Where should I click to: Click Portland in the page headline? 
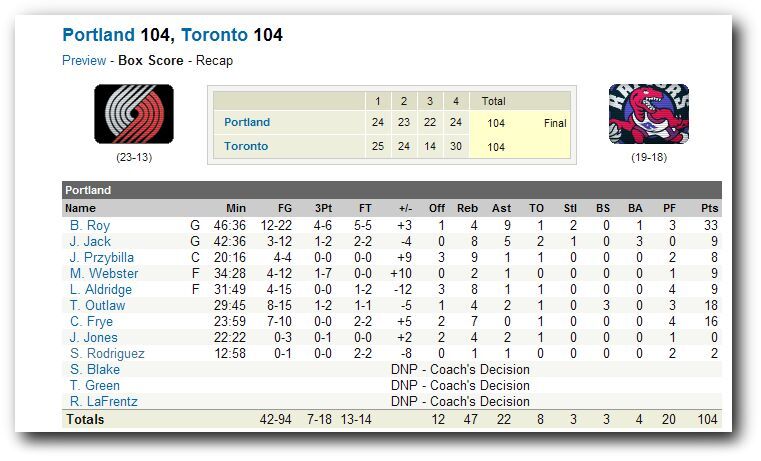pos(99,35)
